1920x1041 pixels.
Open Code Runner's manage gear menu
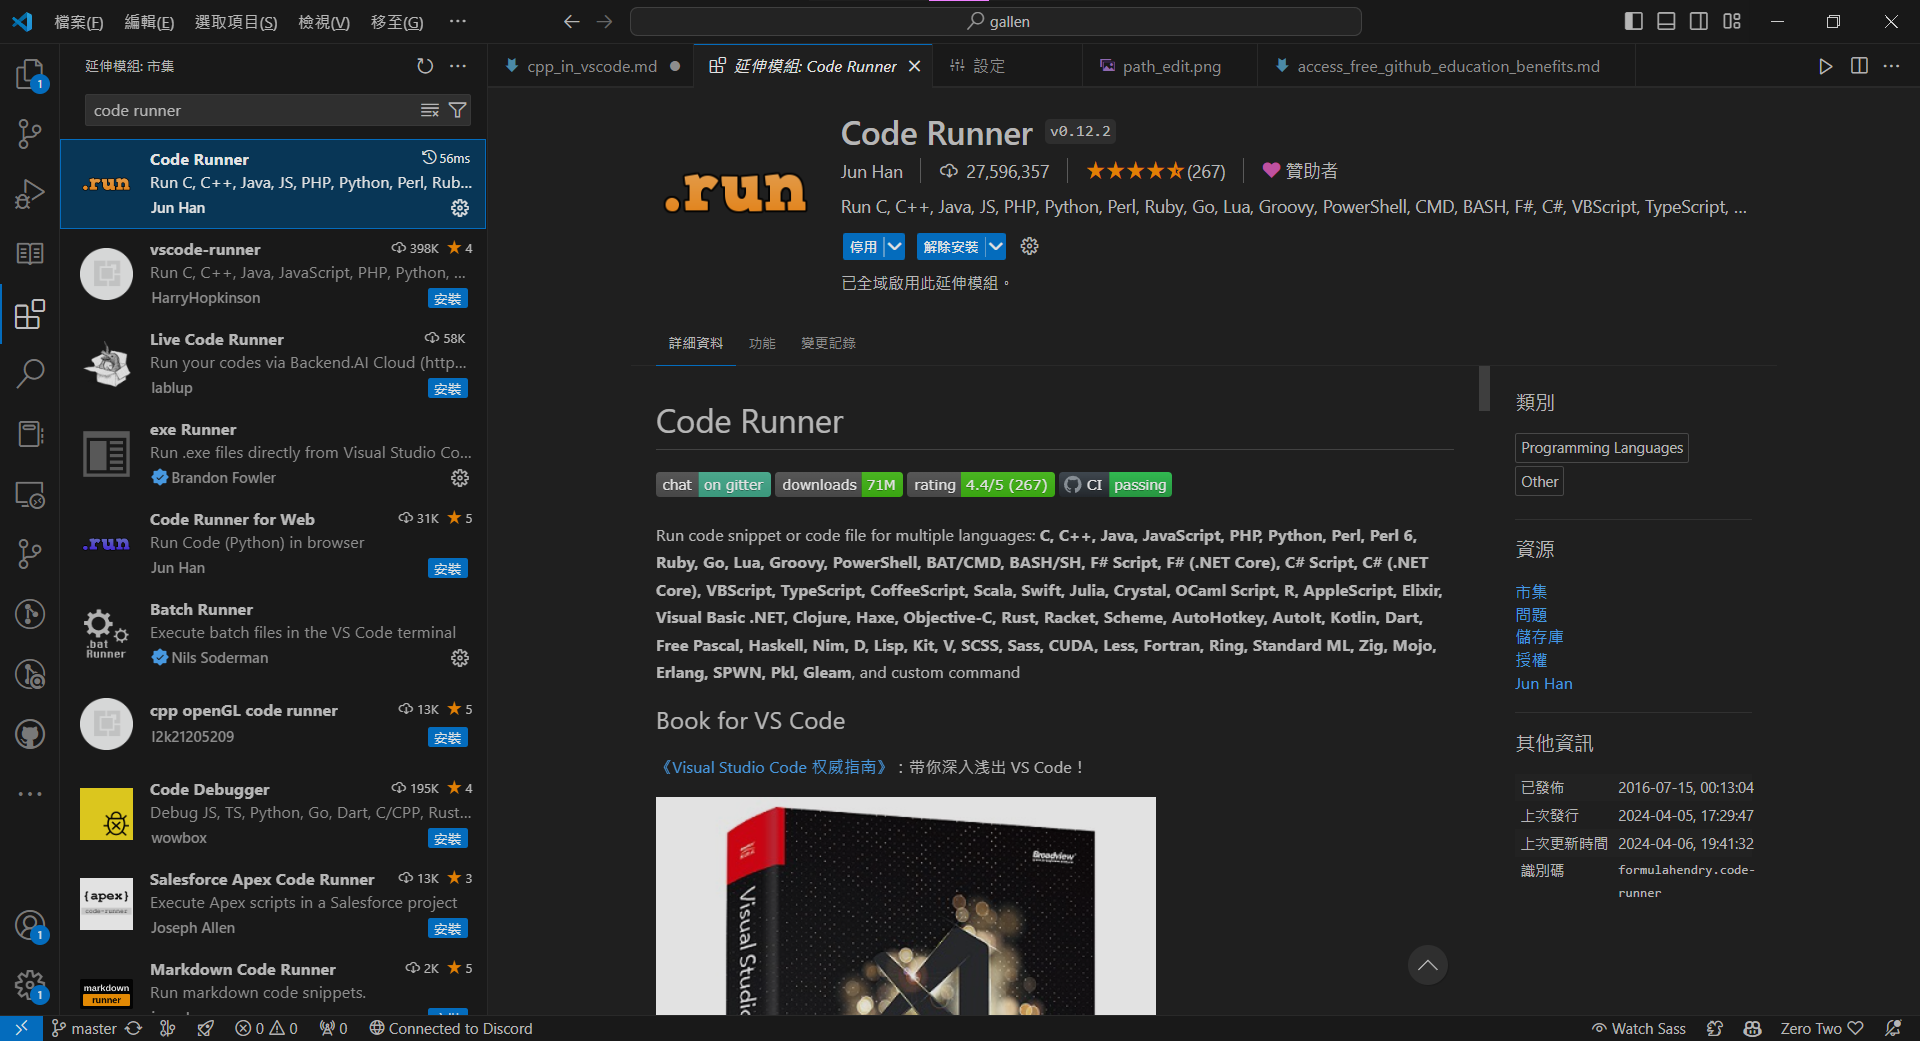pyautogui.click(x=459, y=208)
